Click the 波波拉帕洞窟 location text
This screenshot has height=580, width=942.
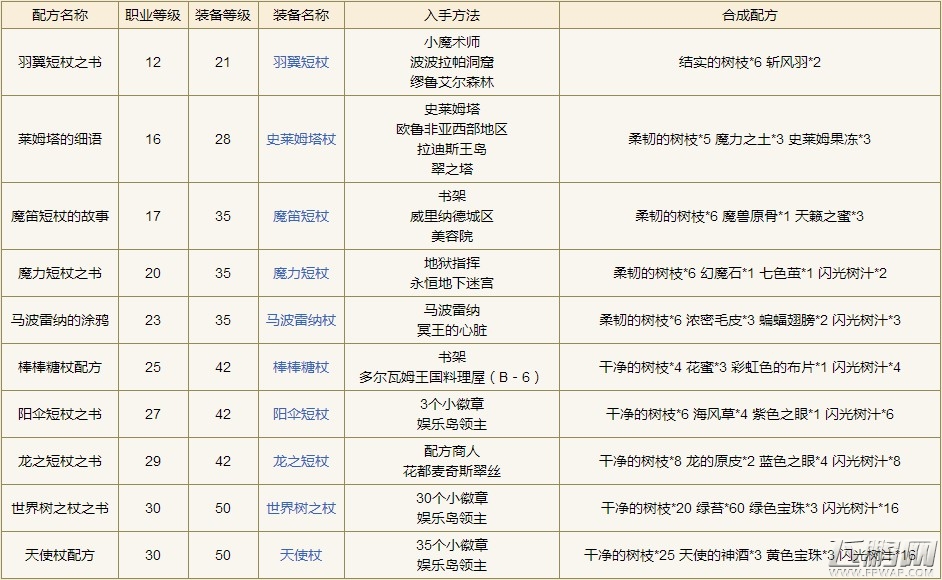[x=452, y=62]
